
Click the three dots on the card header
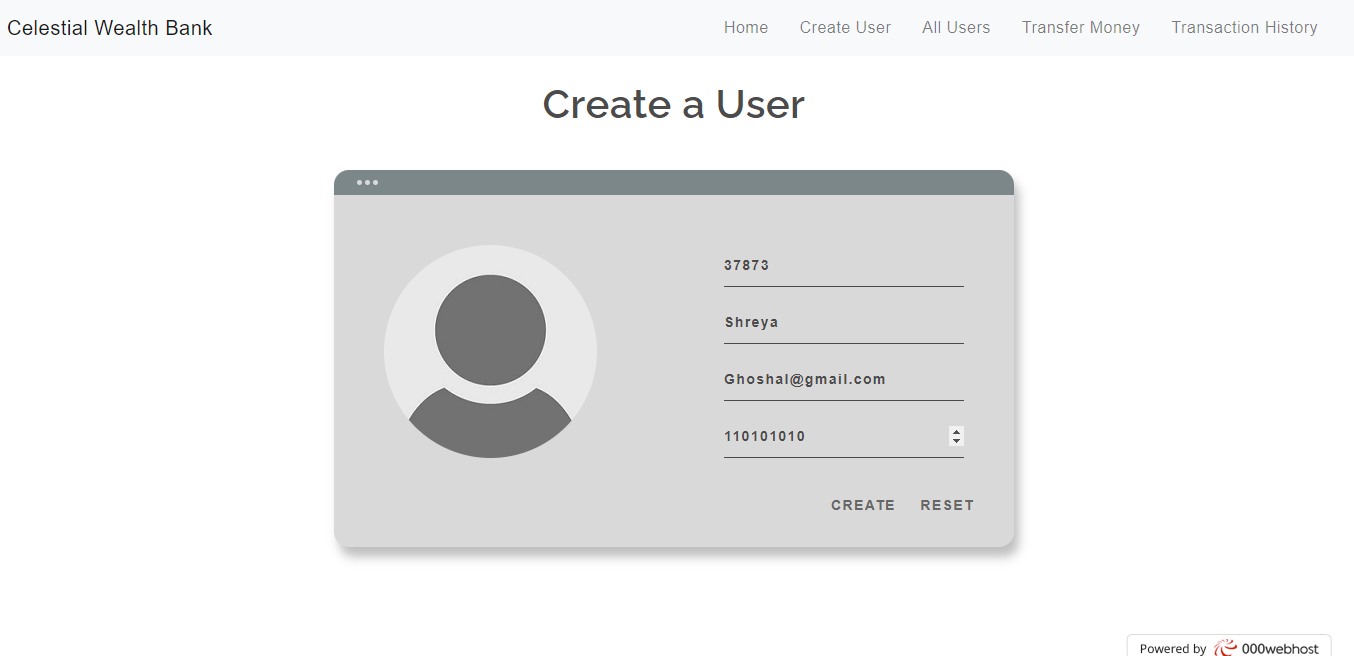pyautogui.click(x=368, y=182)
